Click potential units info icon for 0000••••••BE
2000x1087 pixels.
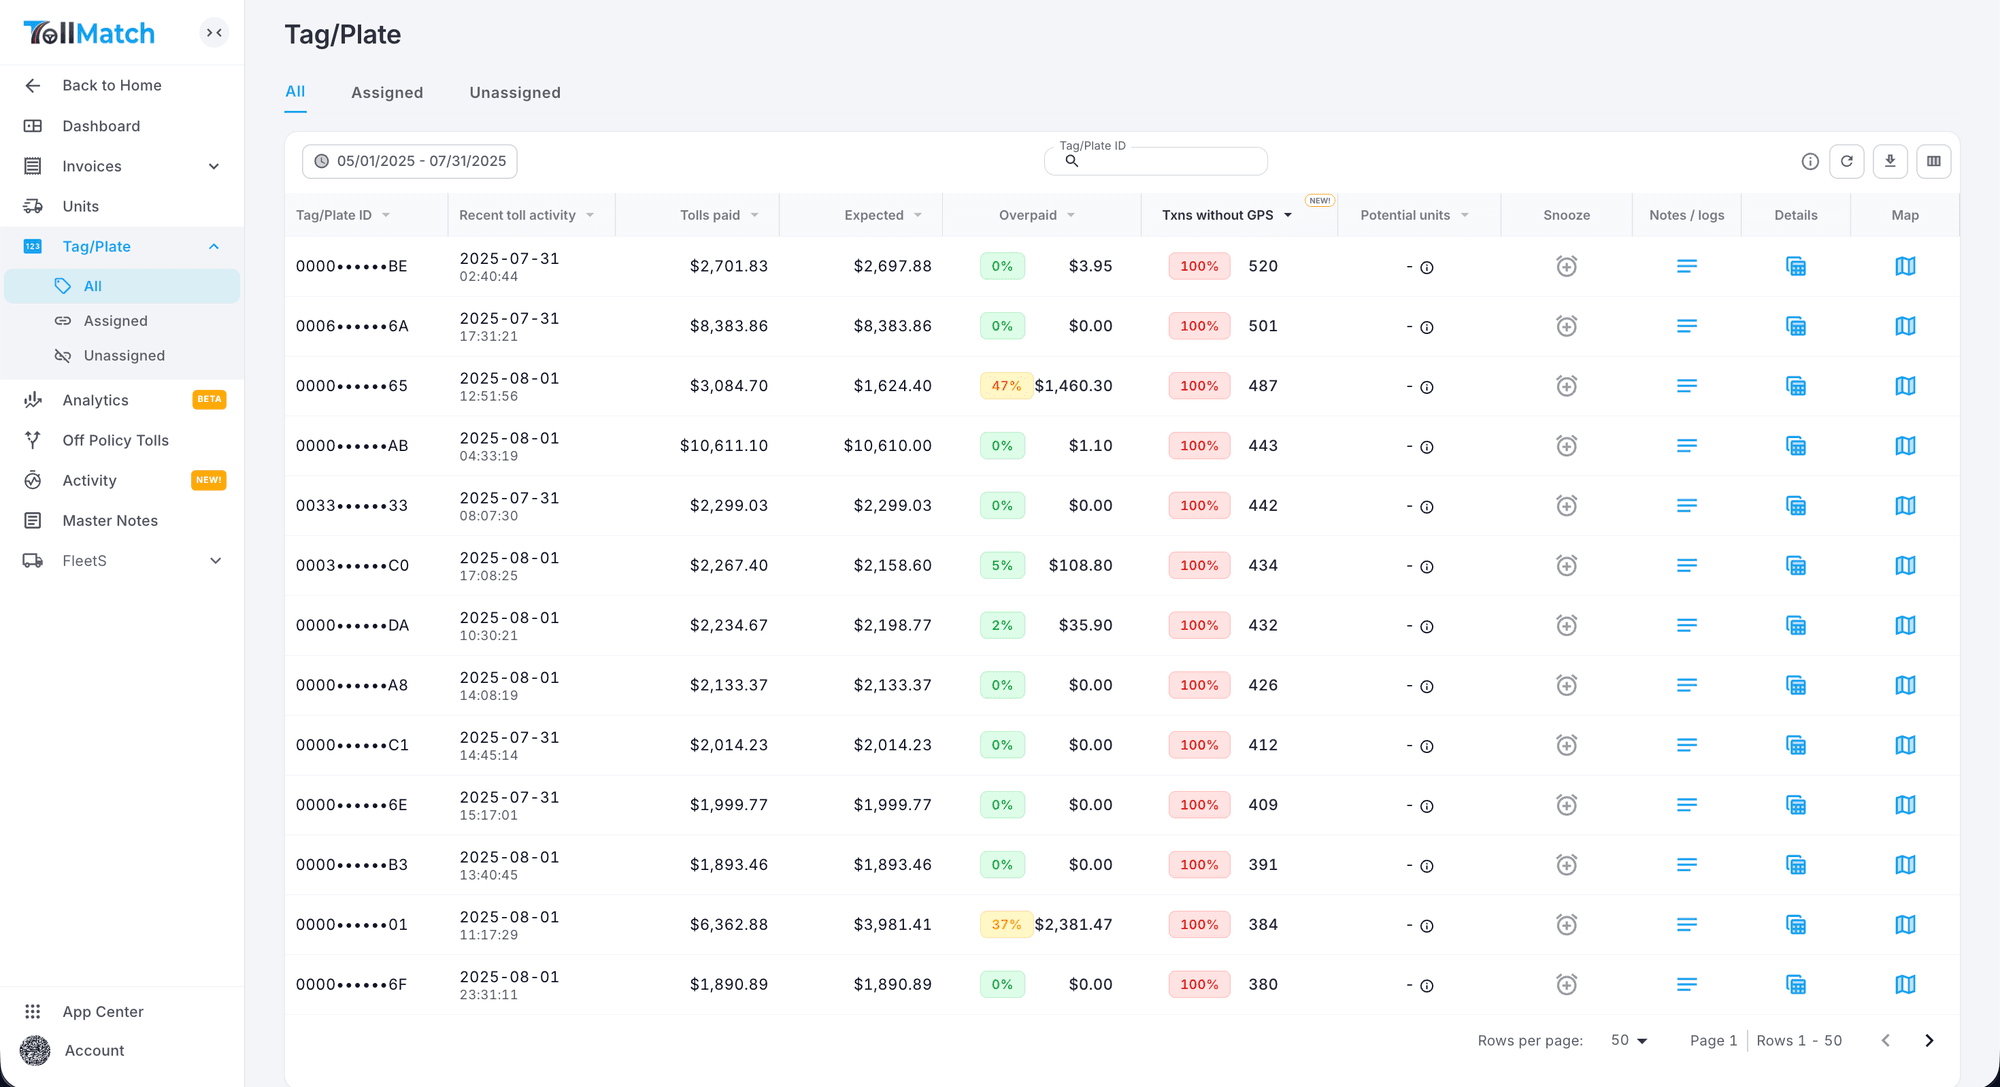coord(1427,267)
